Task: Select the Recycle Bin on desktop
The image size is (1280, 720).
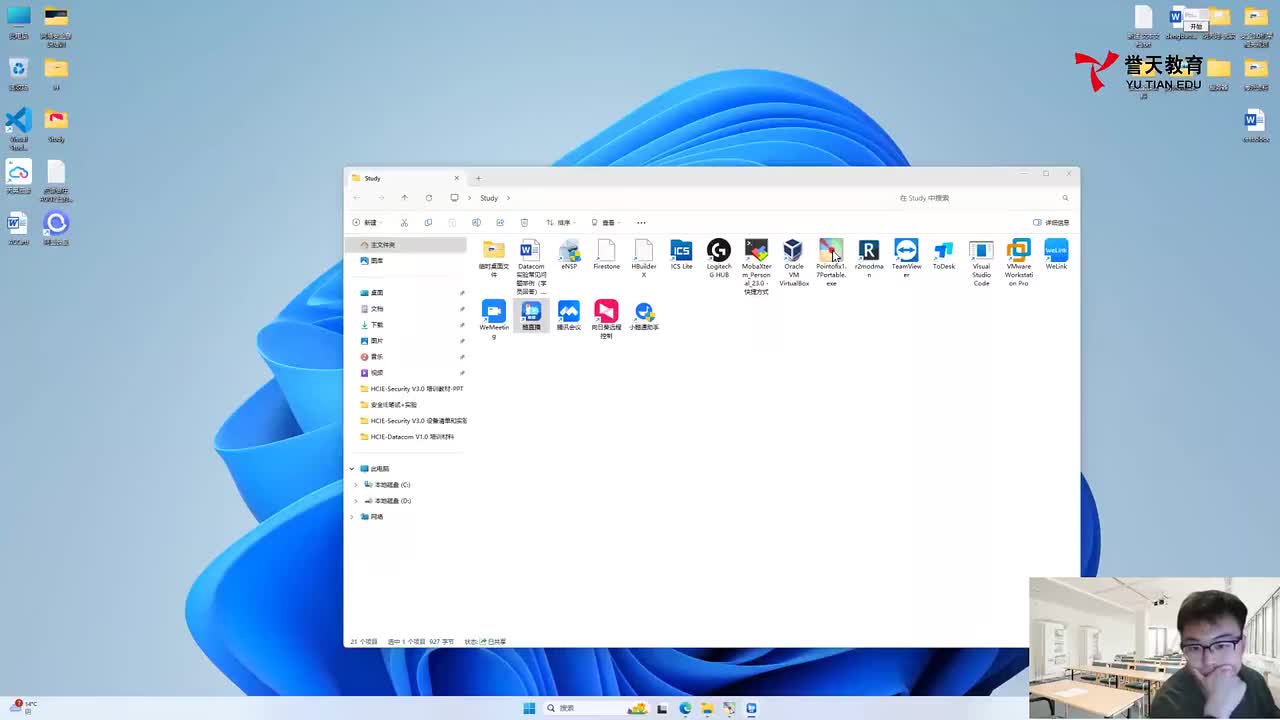Action: (18, 75)
